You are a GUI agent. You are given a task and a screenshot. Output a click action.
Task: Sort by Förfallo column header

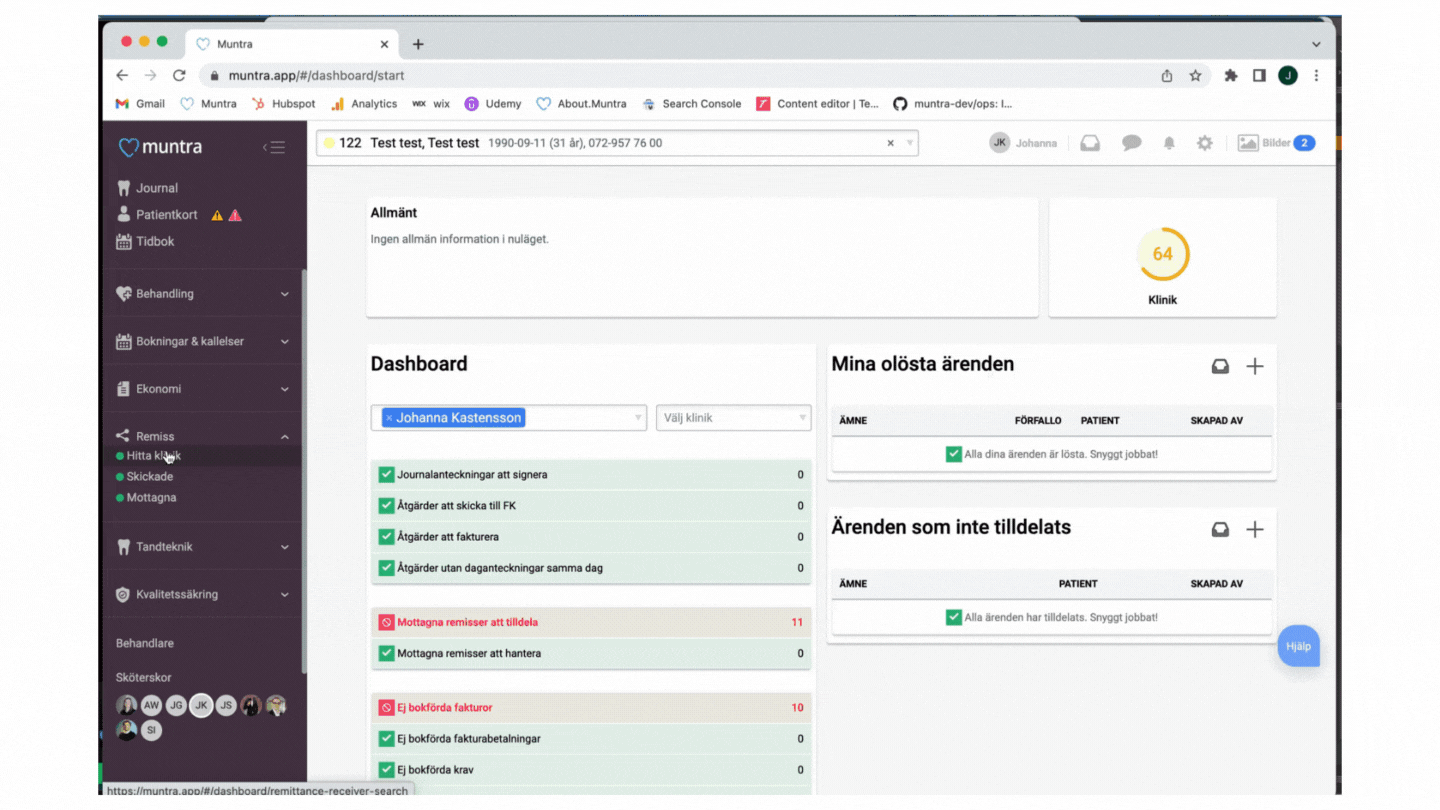1038,421
